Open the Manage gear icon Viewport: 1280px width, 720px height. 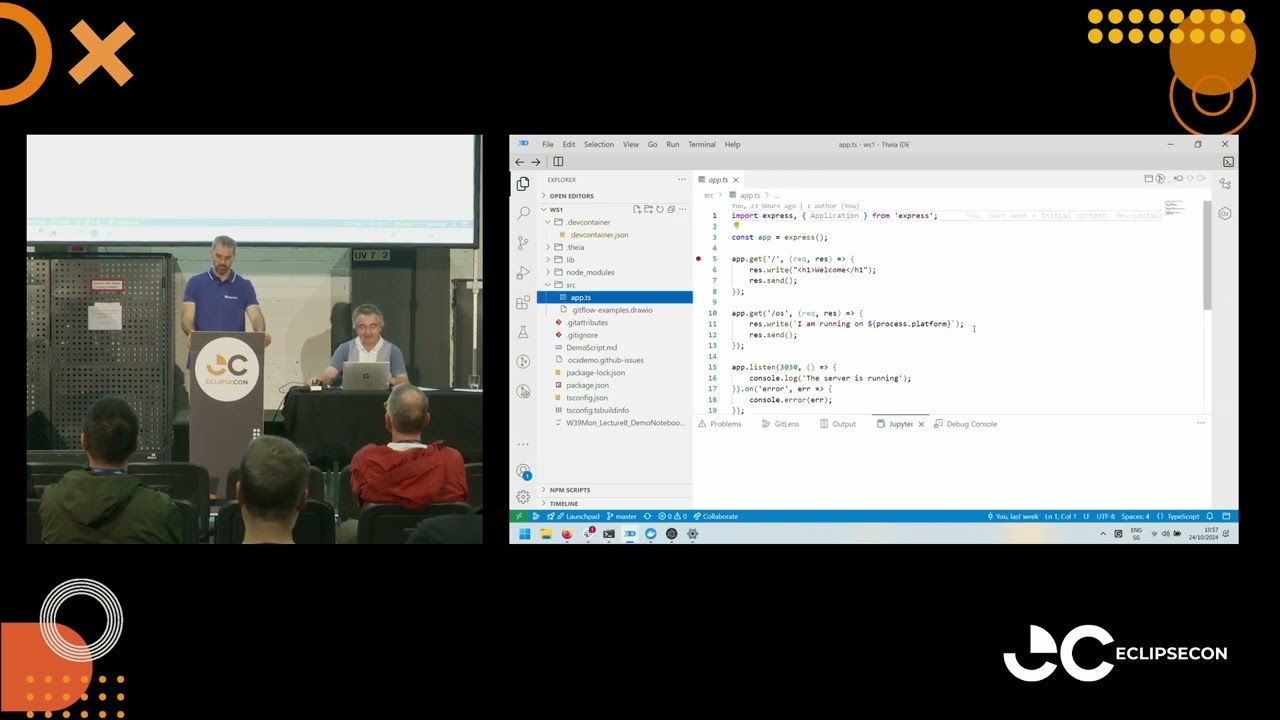coord(523,497)
